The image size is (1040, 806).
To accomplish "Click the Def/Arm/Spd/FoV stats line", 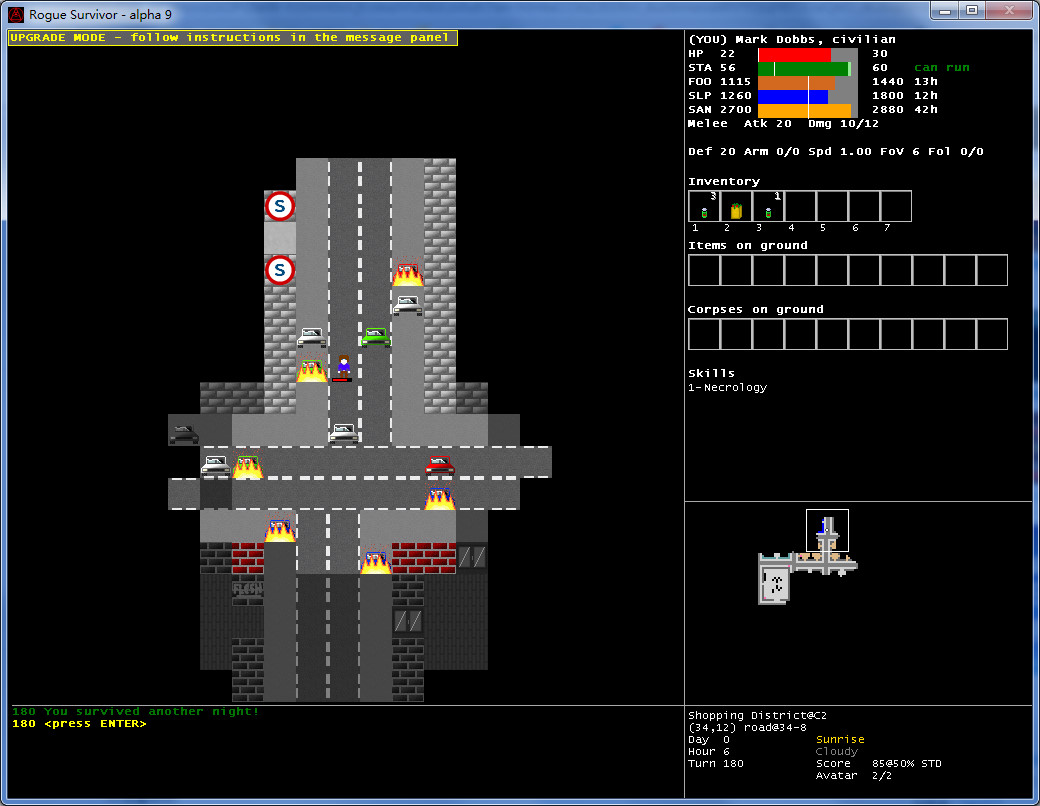I will (x=836, y=151).
